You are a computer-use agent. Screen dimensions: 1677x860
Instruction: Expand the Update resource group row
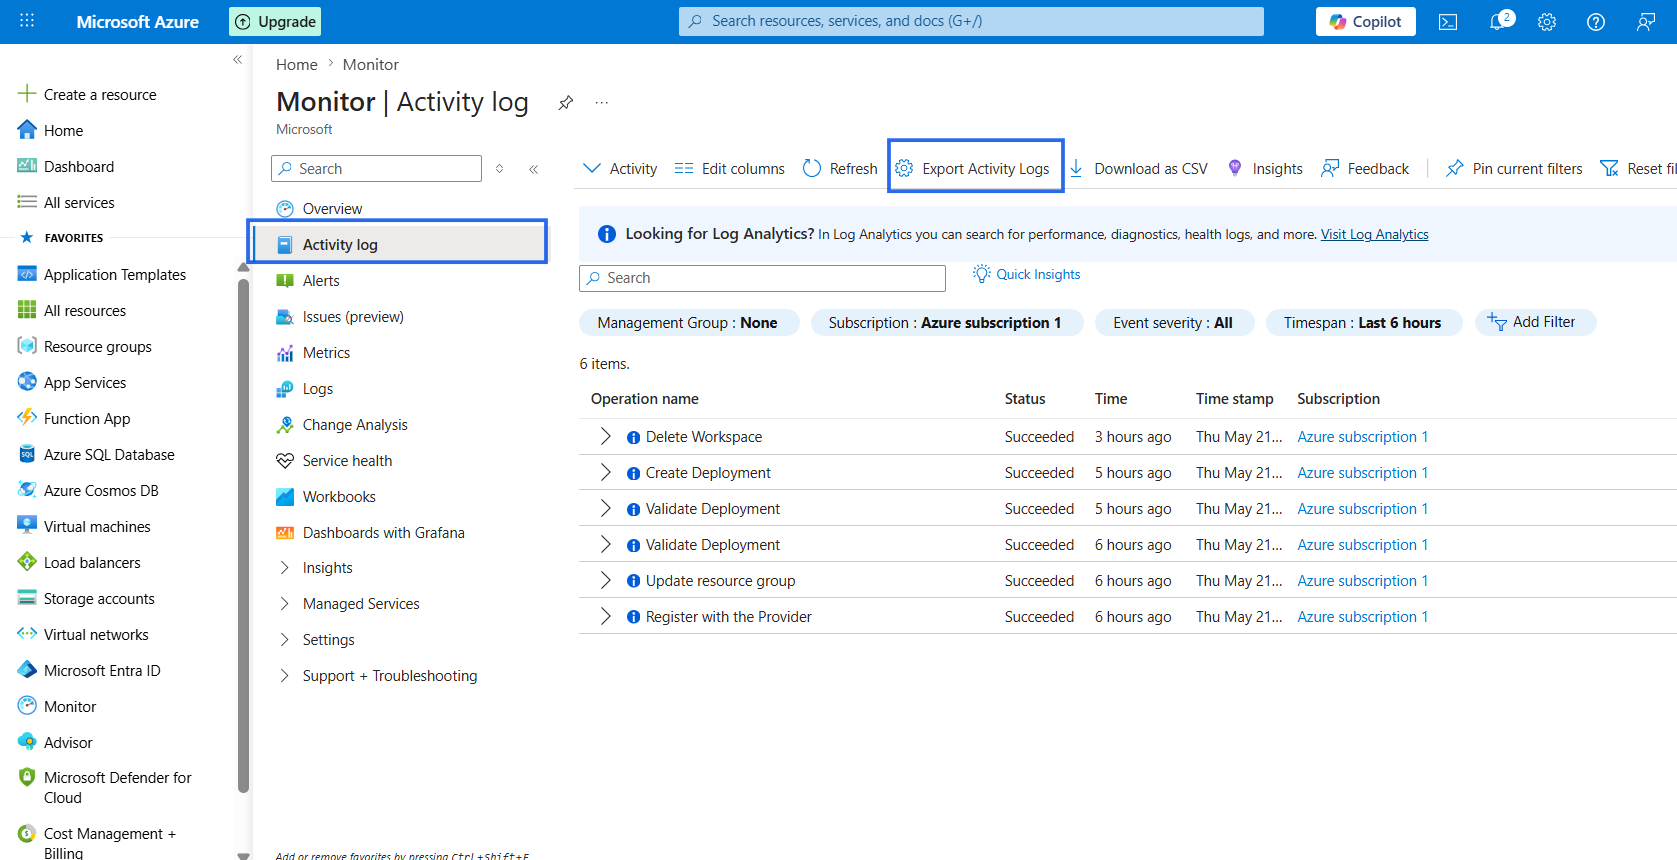point(605,580)
